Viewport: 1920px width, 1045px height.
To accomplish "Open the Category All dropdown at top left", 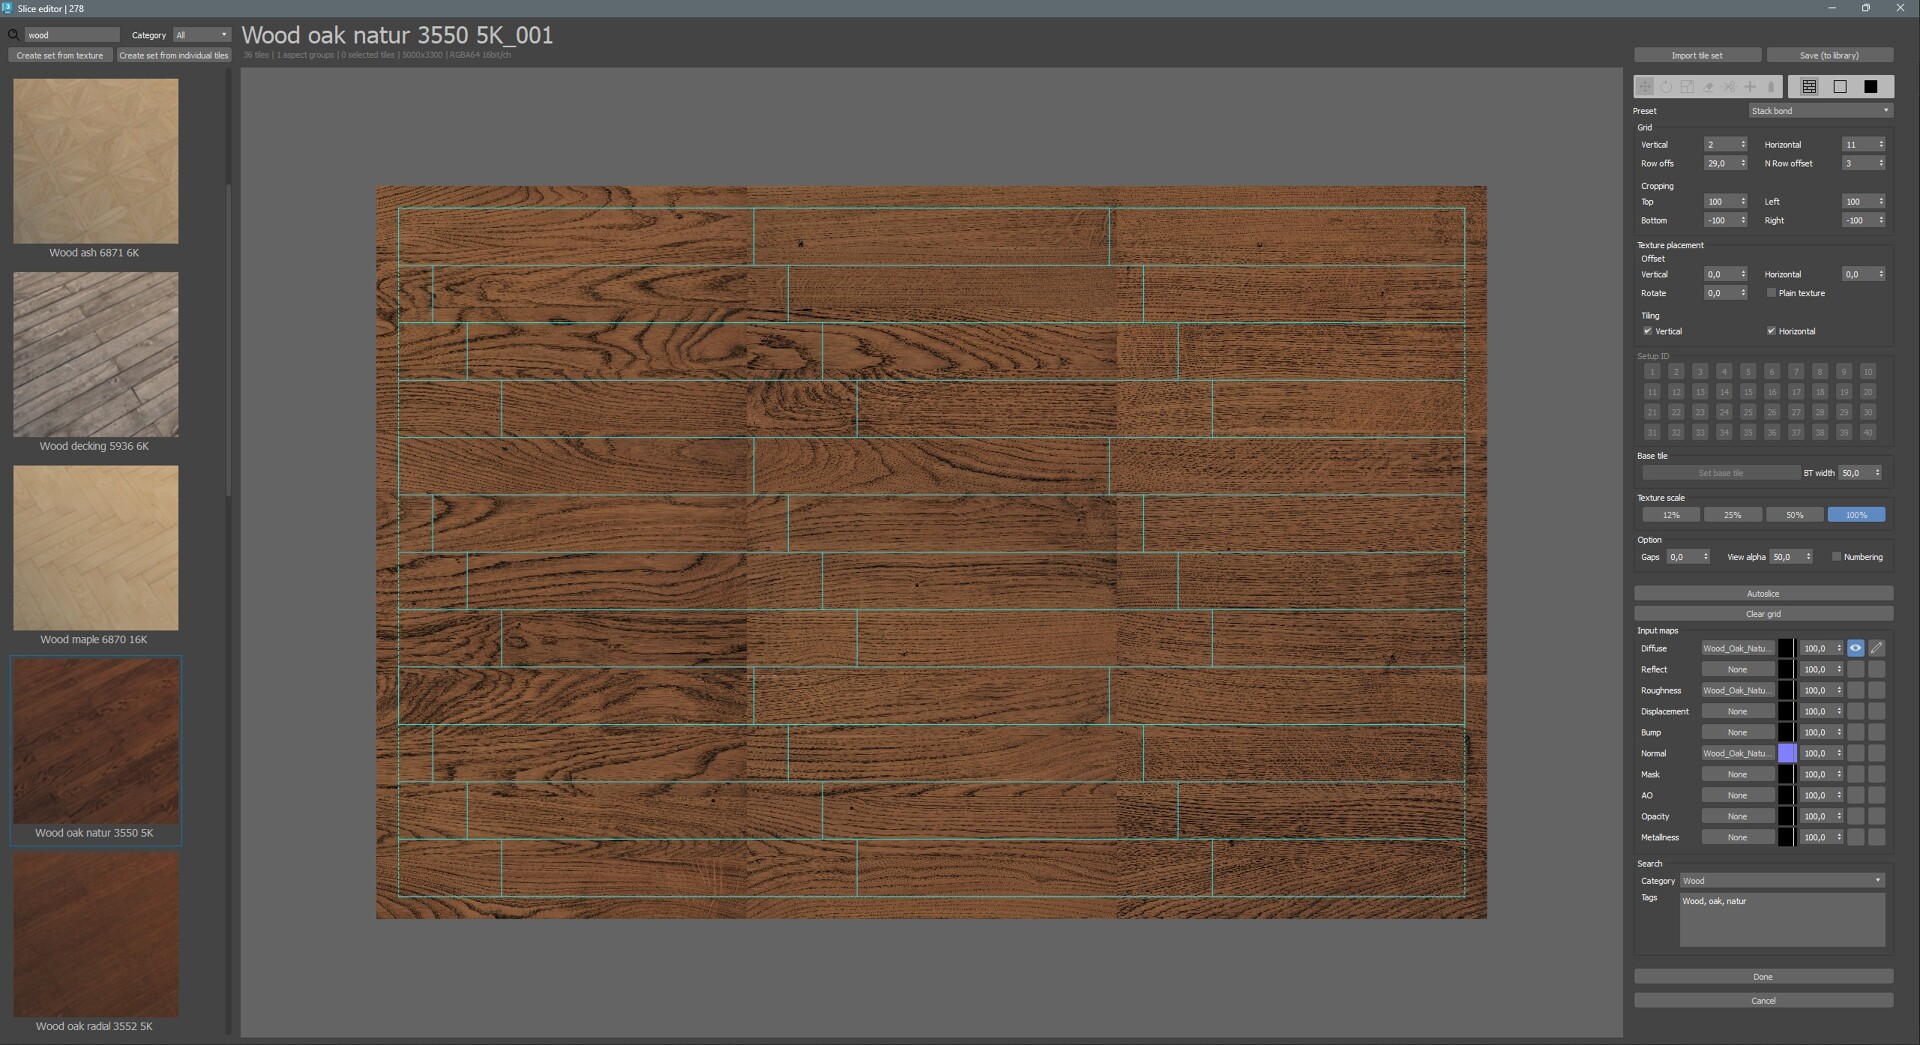I will [x=202, y=35].
